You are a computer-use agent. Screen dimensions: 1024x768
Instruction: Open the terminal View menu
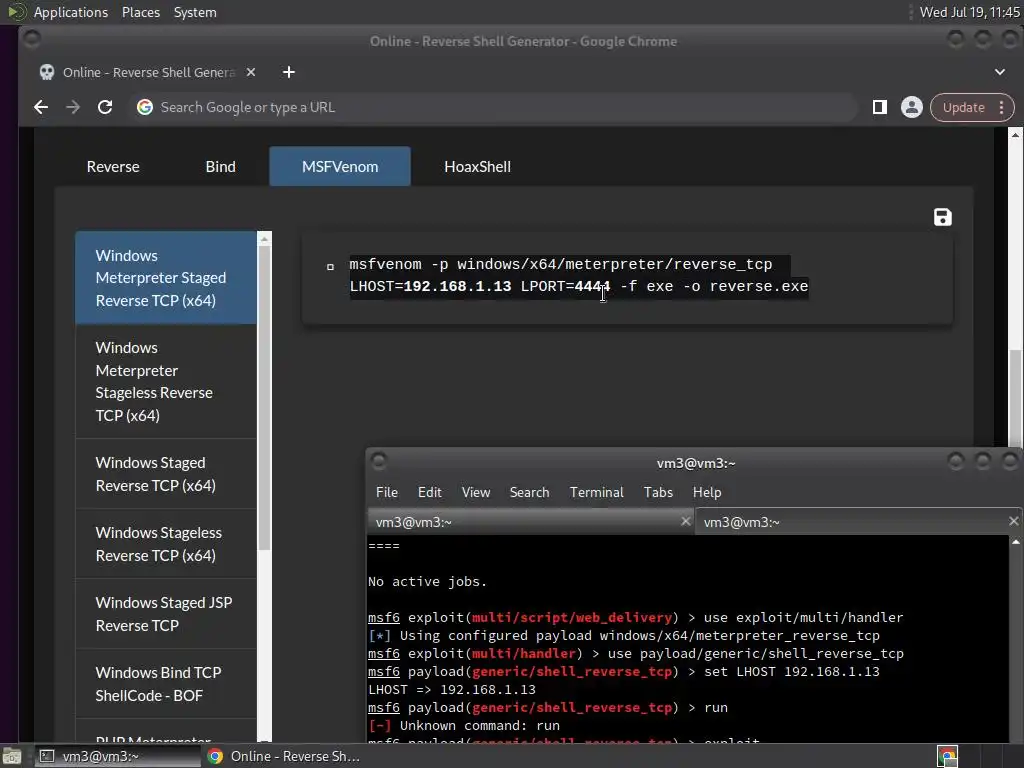point(475,492)
